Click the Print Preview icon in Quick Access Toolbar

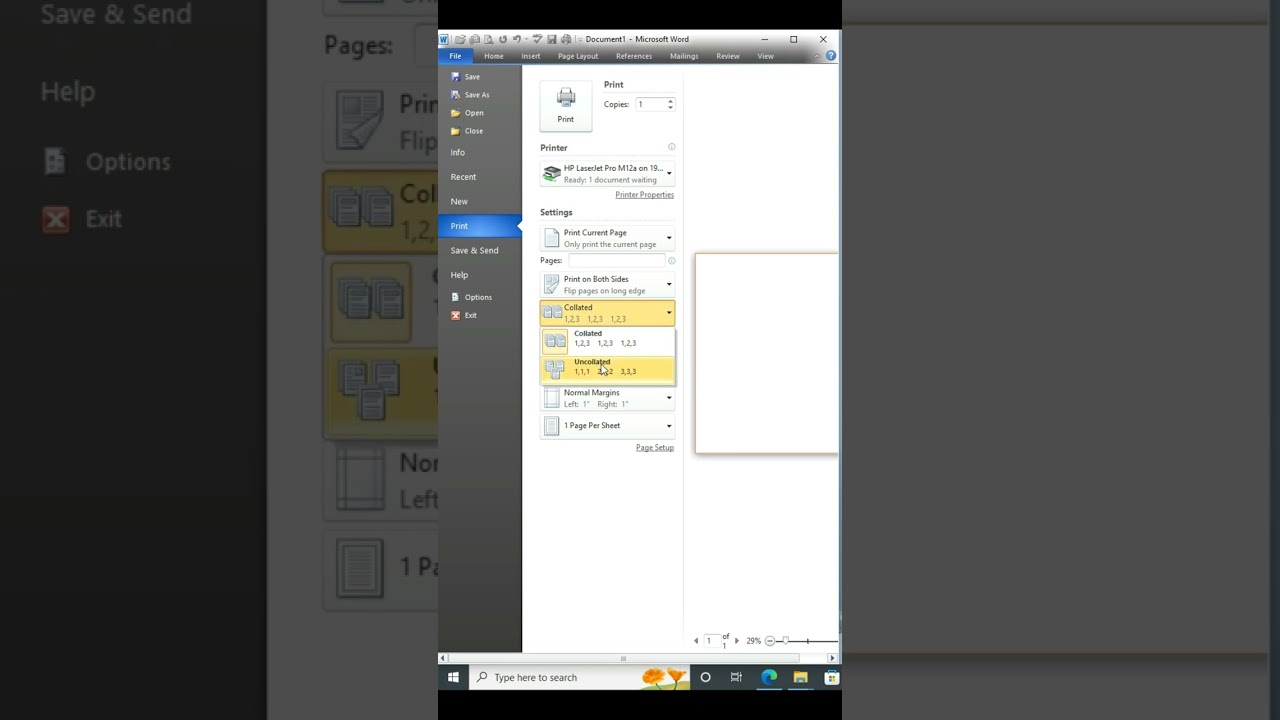coord(488,39)
